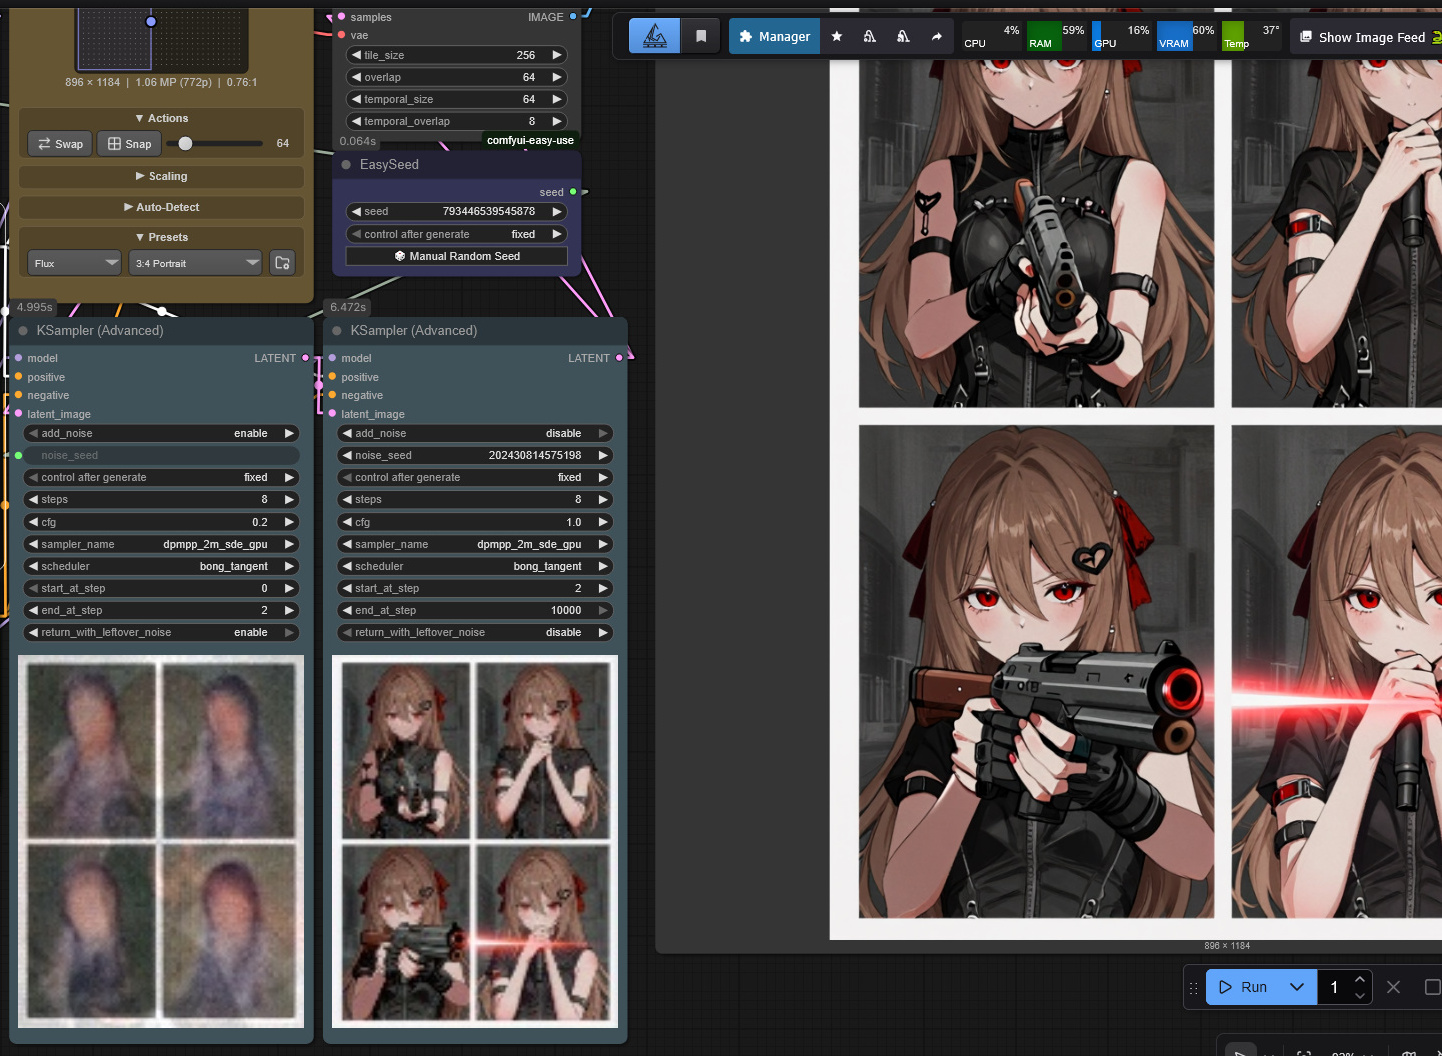Increase cfg 1.0 with its right arrow
Screen dimensions: 1442x1056
(603, 522)
